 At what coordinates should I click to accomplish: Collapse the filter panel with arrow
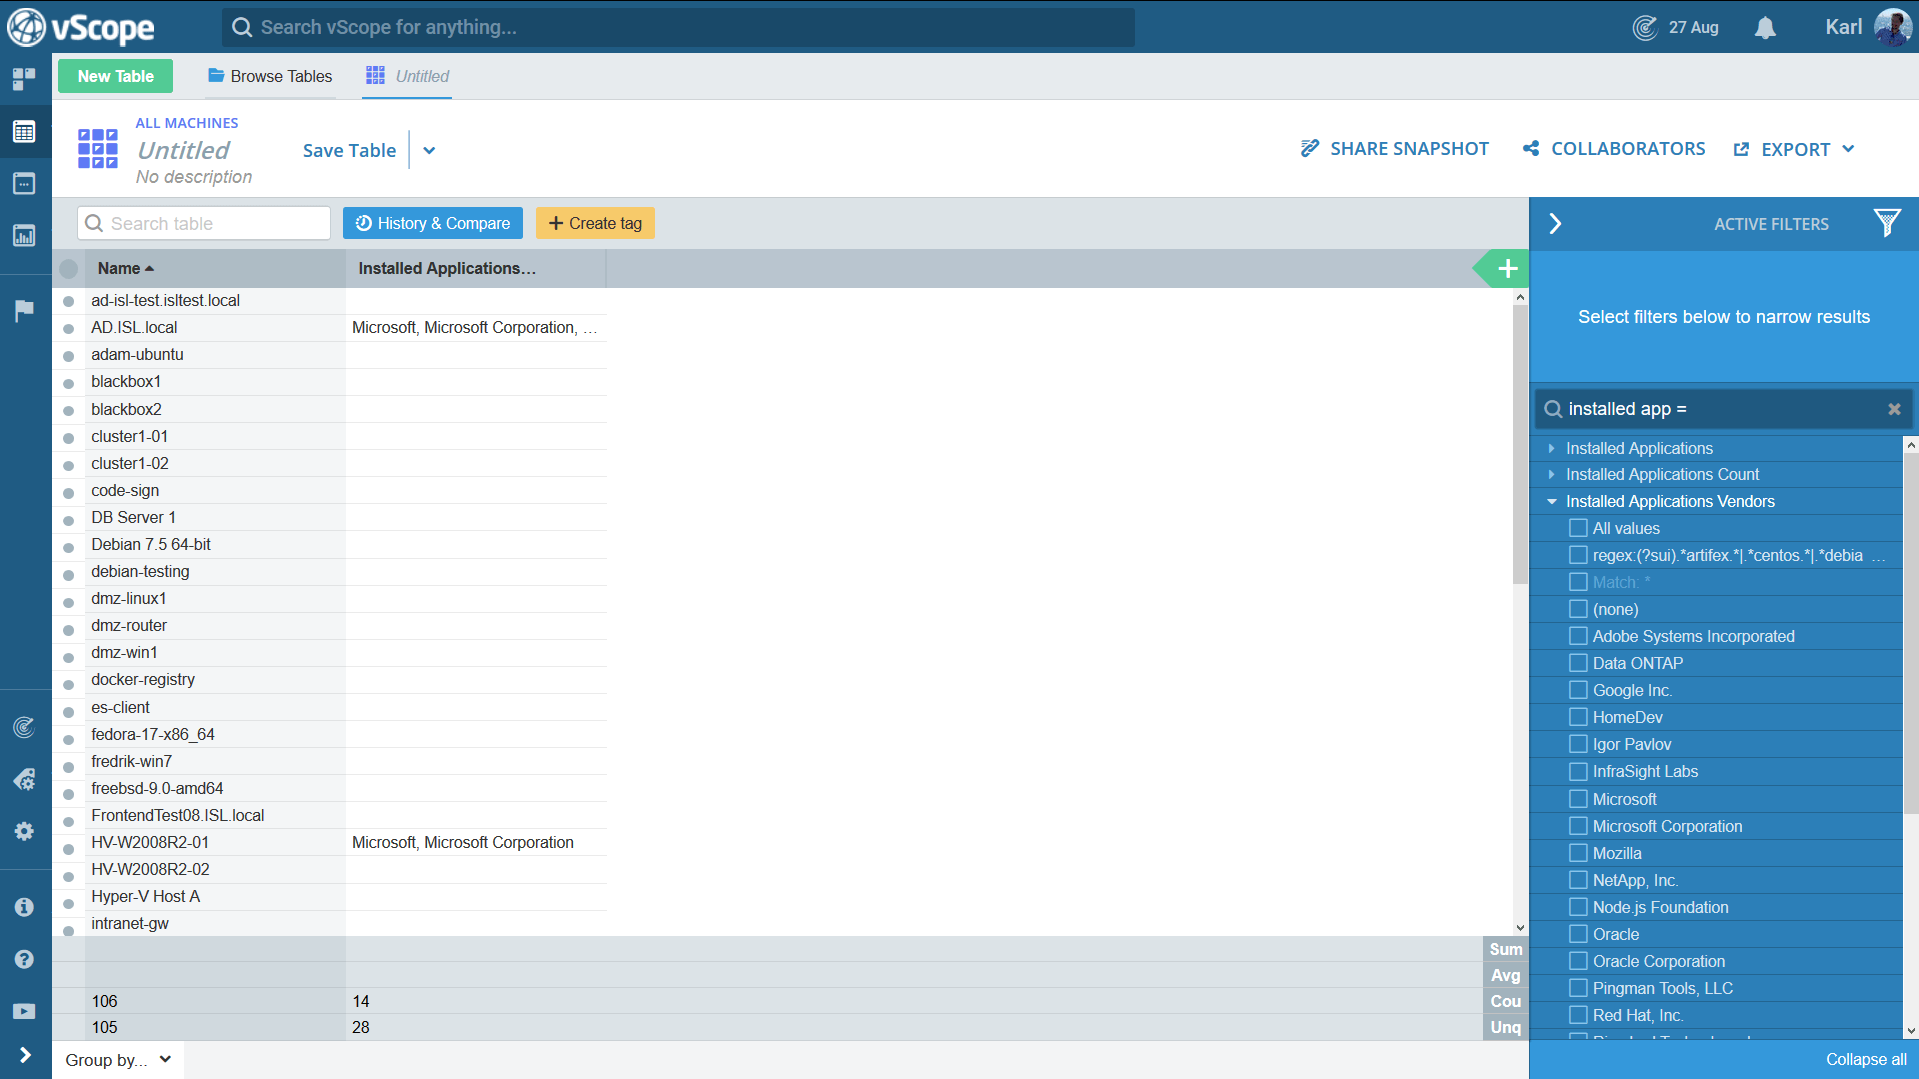point(1555,223)
